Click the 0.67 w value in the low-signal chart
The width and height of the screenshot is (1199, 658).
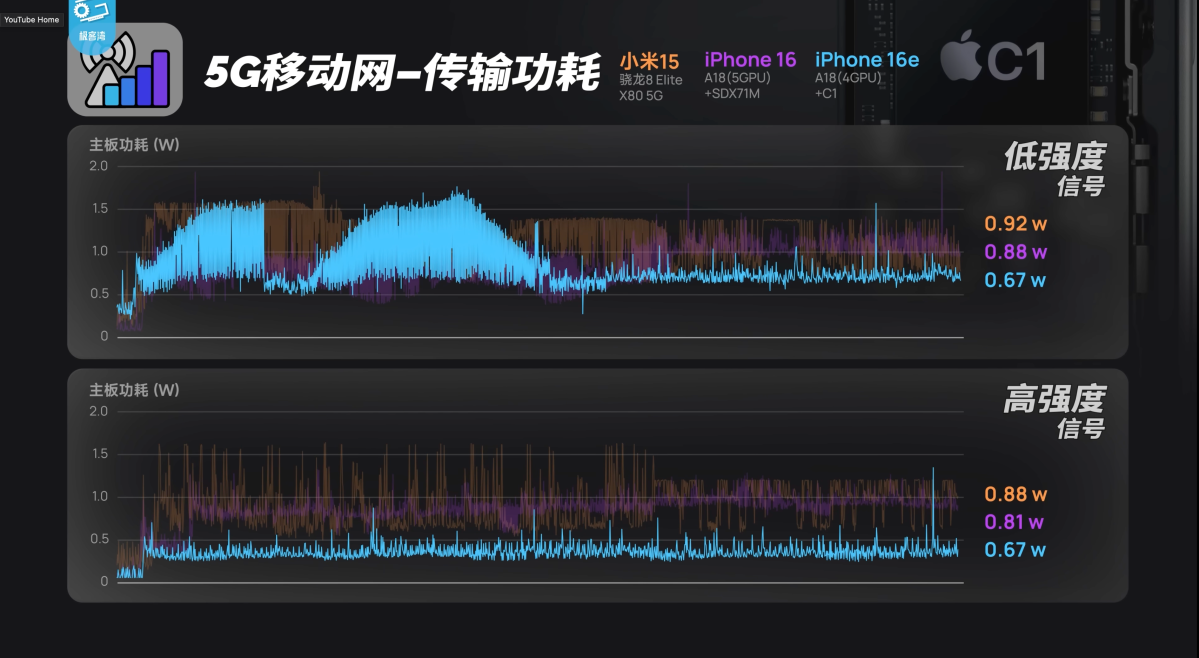pos(1015,280)
